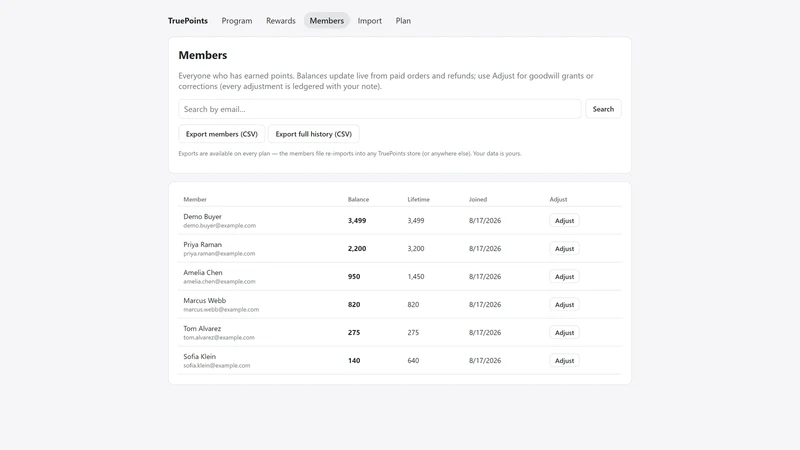800x450 pixels.
Task: Click Priya Raman's balance 2,200
Action: pos(357,249)
